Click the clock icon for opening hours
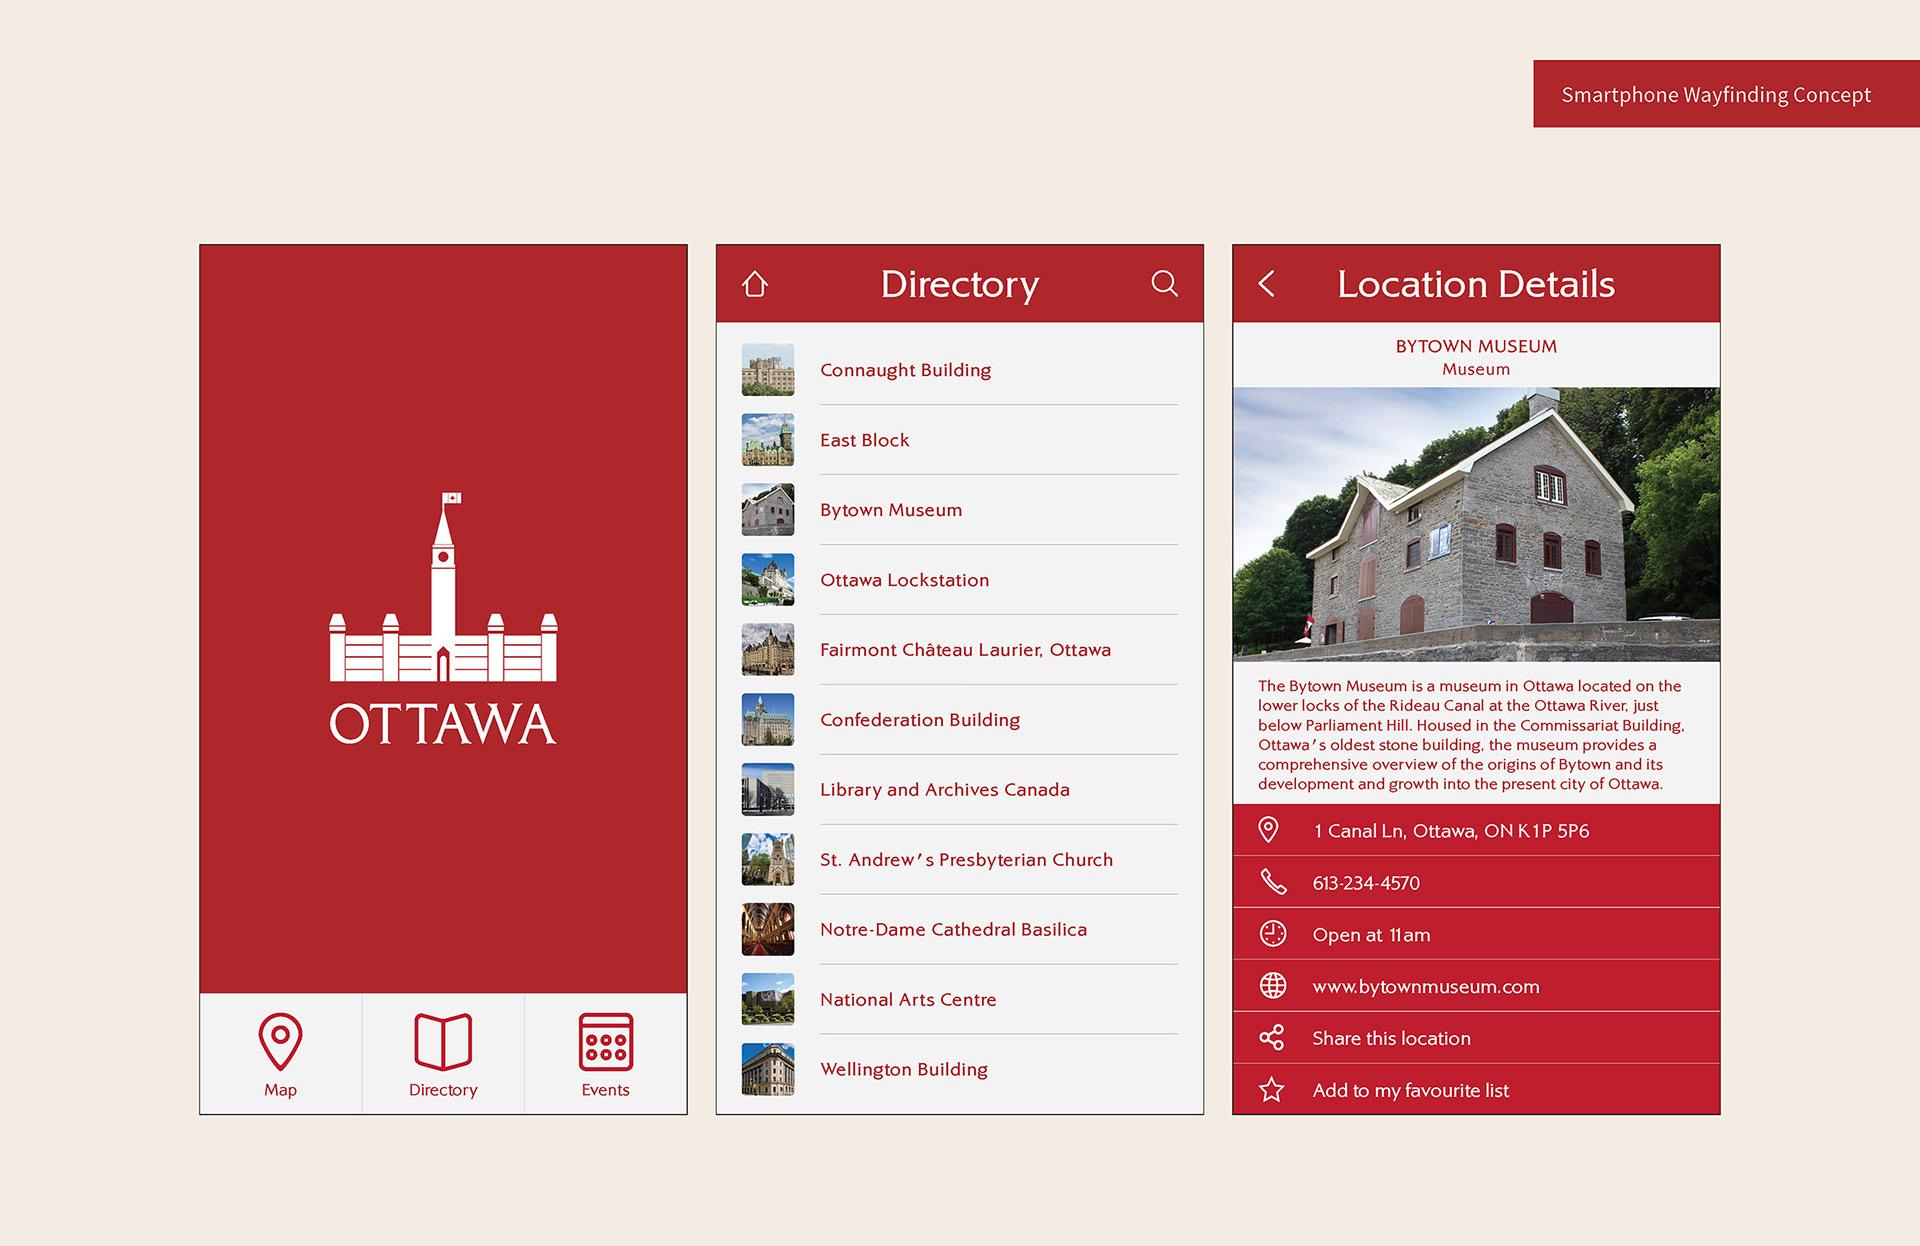The image size is (1920, 1246). [1272, 934]
